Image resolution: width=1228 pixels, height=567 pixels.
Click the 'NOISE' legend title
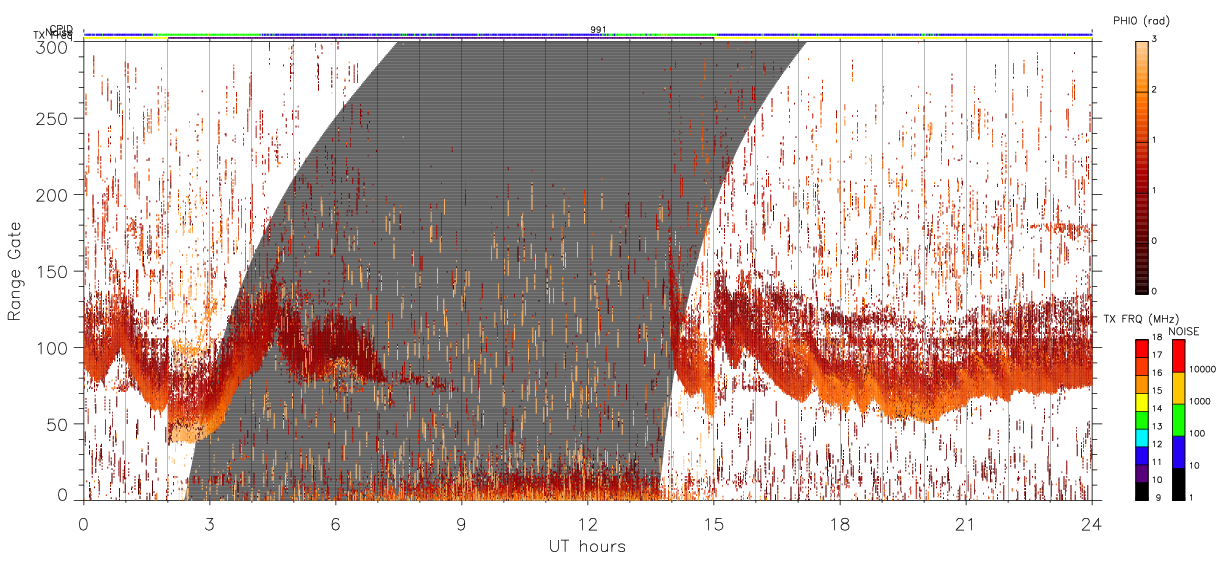1186,331
